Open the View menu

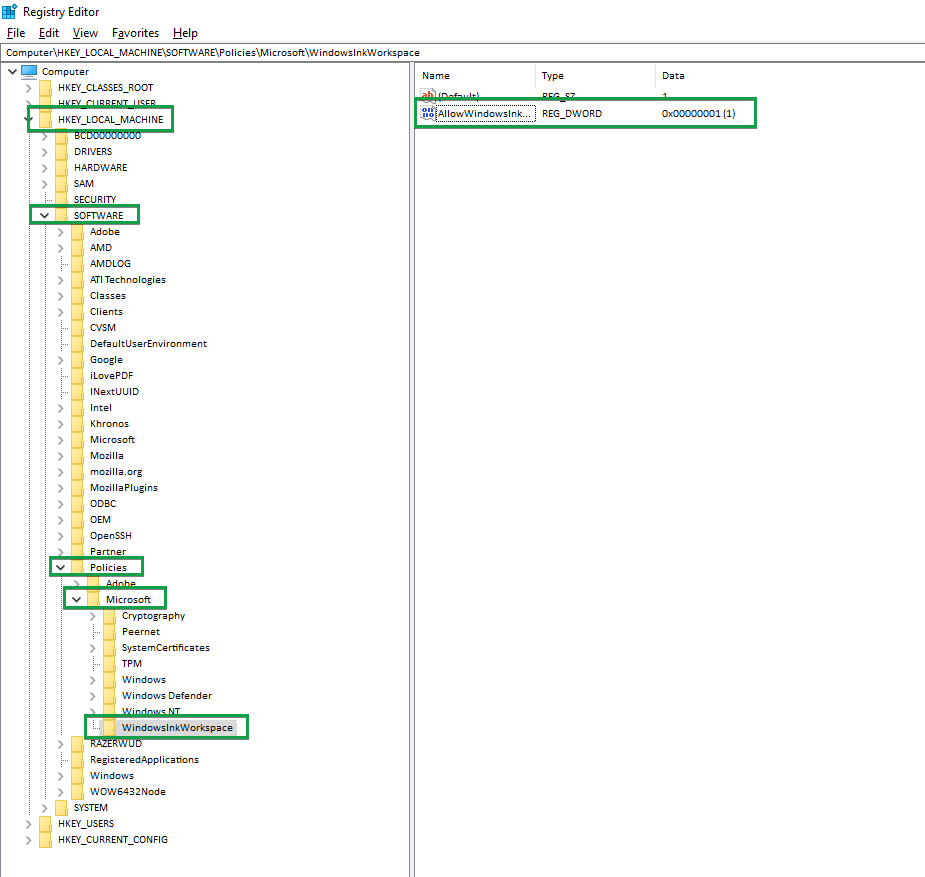(x=85, y=32)
